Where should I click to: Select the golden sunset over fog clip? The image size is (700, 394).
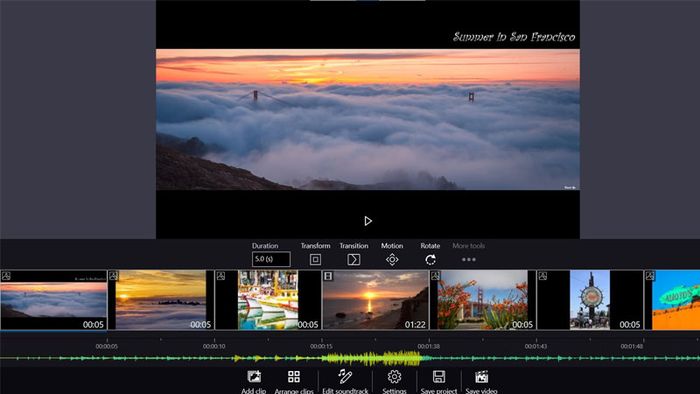coord(161,300)
